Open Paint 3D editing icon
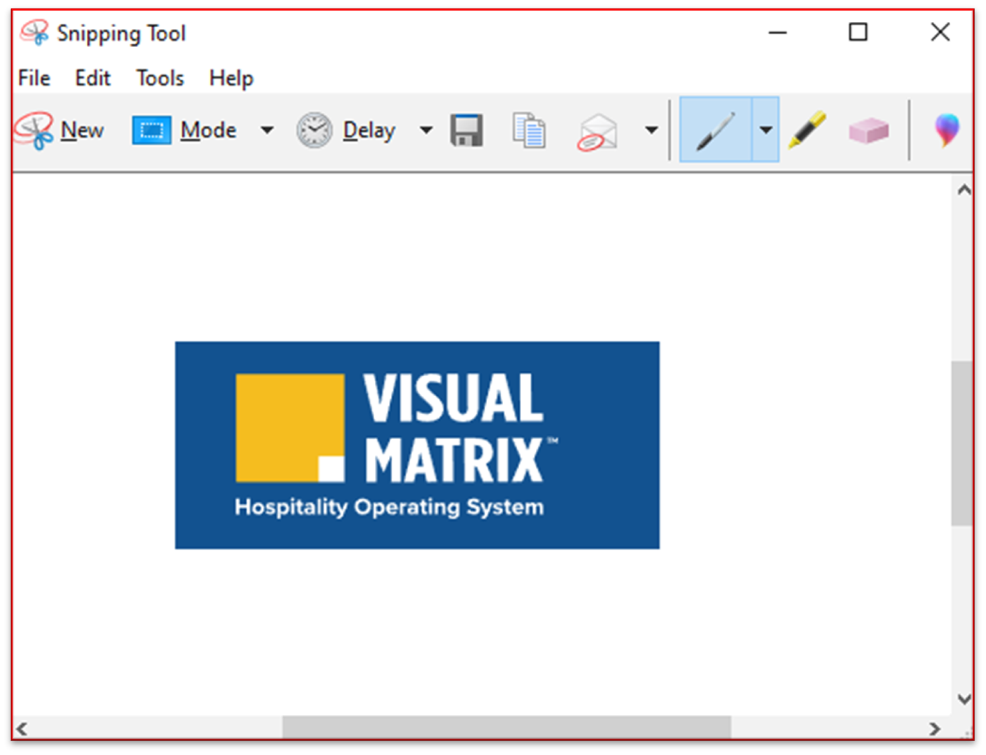 click(946, 130)
